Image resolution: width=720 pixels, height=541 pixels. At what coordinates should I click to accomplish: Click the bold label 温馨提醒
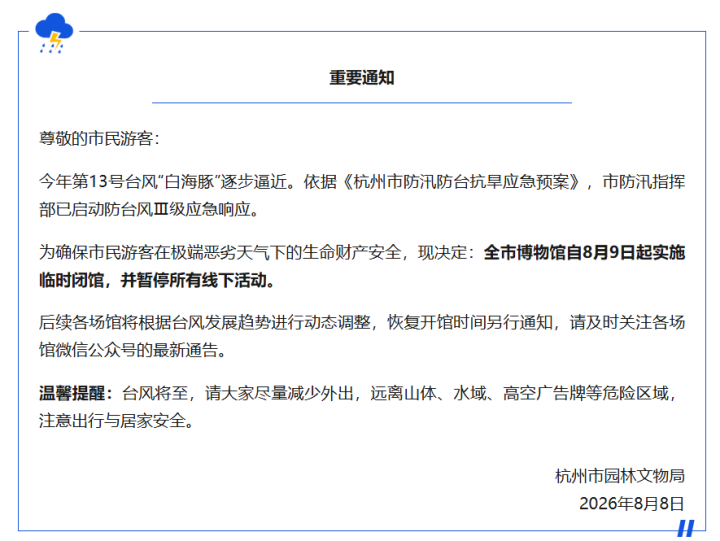tap(72, 393)
